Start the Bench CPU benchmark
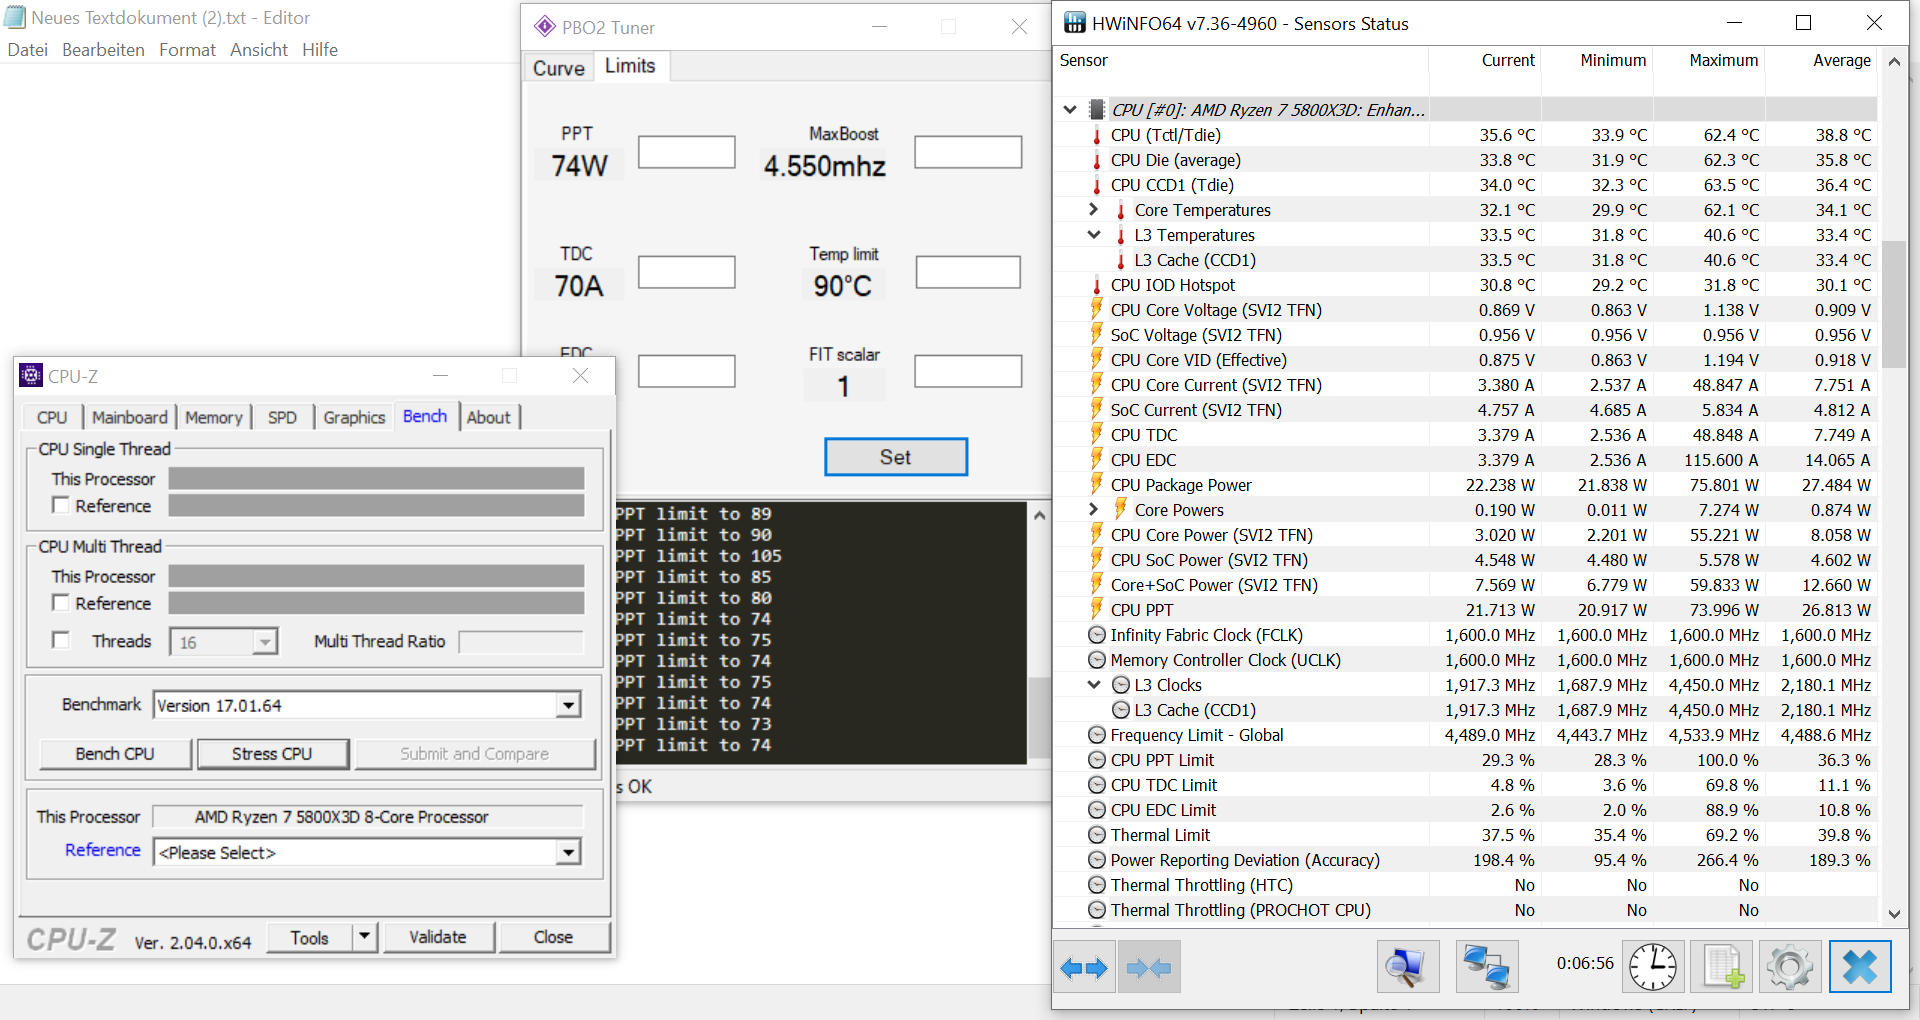This screenshot has width=1920, height=1020. 115,754
